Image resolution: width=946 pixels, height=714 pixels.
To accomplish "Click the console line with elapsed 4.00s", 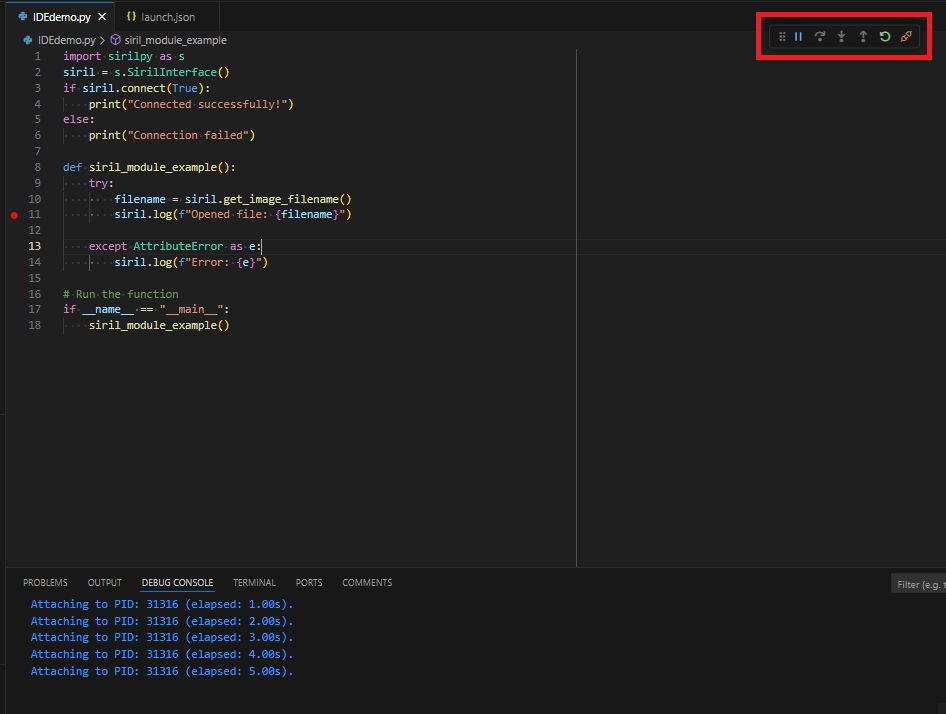I will (162, 654).
